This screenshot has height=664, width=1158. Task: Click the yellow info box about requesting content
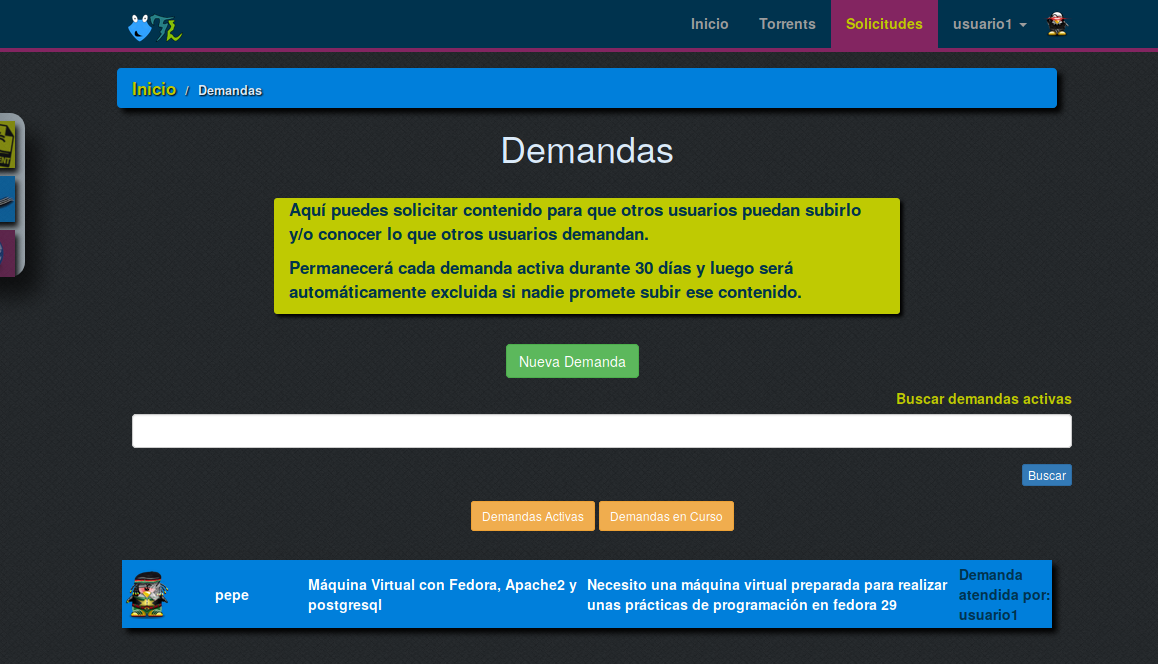(x=587, y=256)
